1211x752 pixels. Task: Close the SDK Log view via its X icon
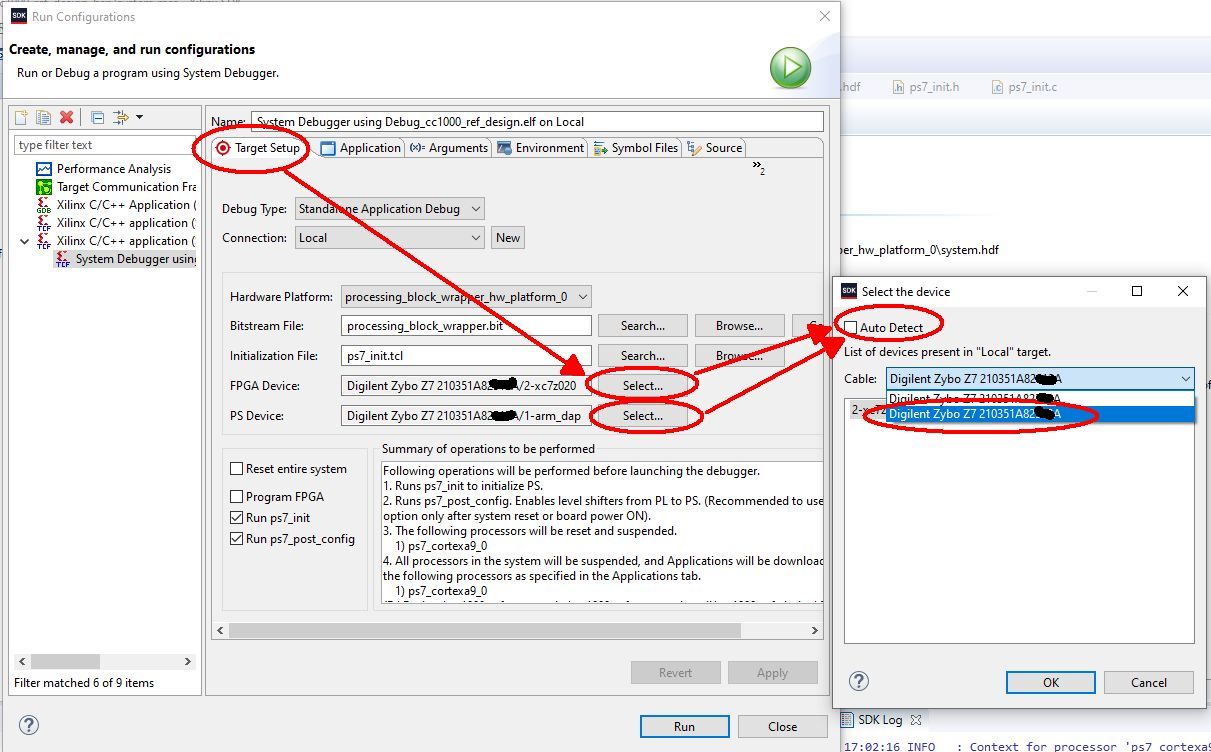click(915, 720)
